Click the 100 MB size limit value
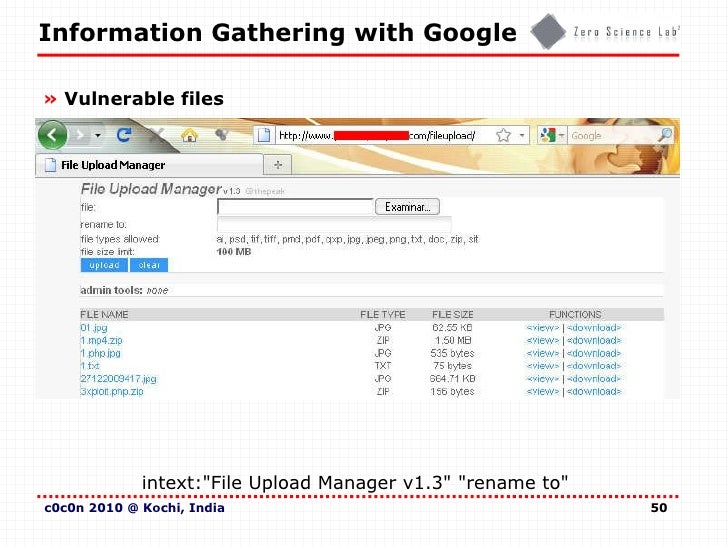 click(234, 252)
